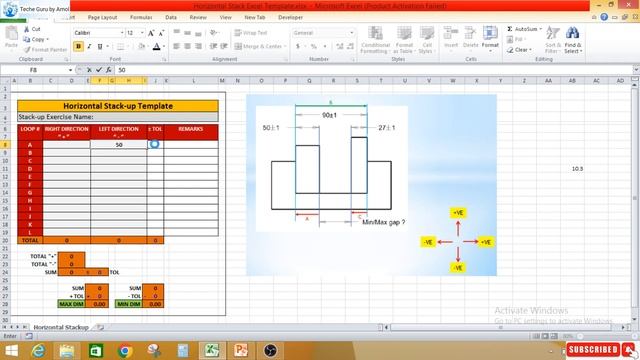This screenshot has width=640, height=360.
Task: Open the Data ribbon tab
Action: pos(171,18)
